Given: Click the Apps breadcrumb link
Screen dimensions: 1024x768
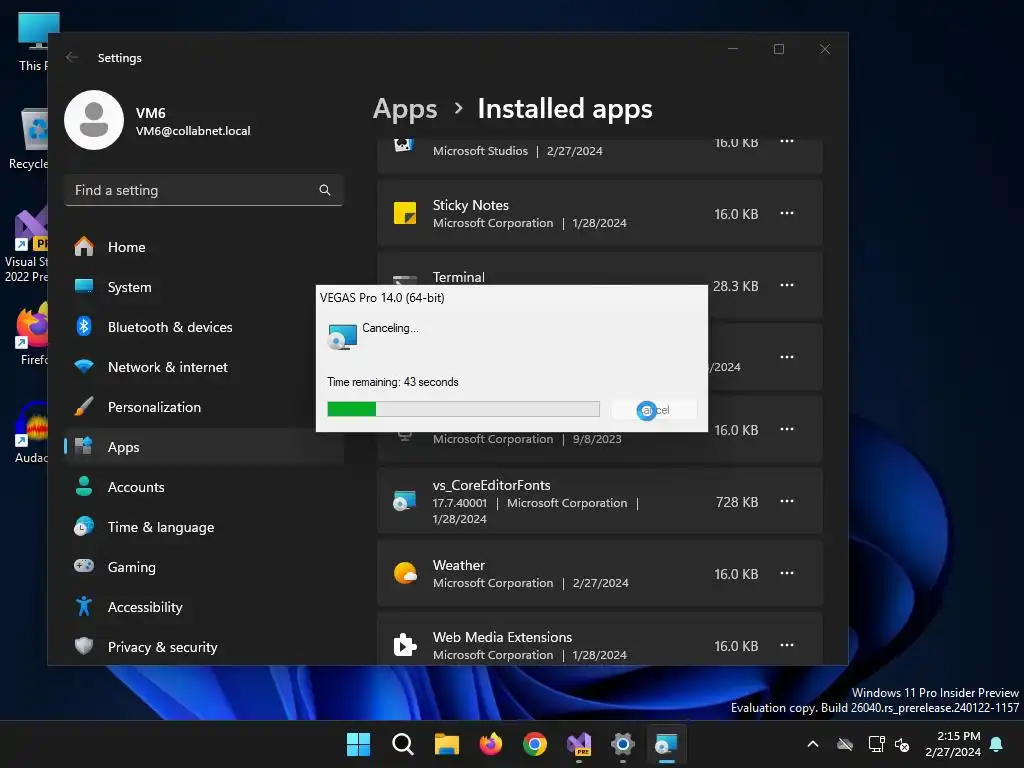Looking at the screenshot, I should 405,109.
